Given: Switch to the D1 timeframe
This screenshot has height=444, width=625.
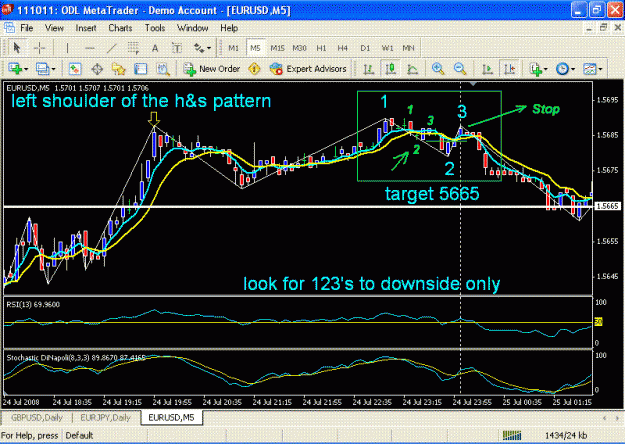Looking at the screenshot, I should tap(365, 48).
